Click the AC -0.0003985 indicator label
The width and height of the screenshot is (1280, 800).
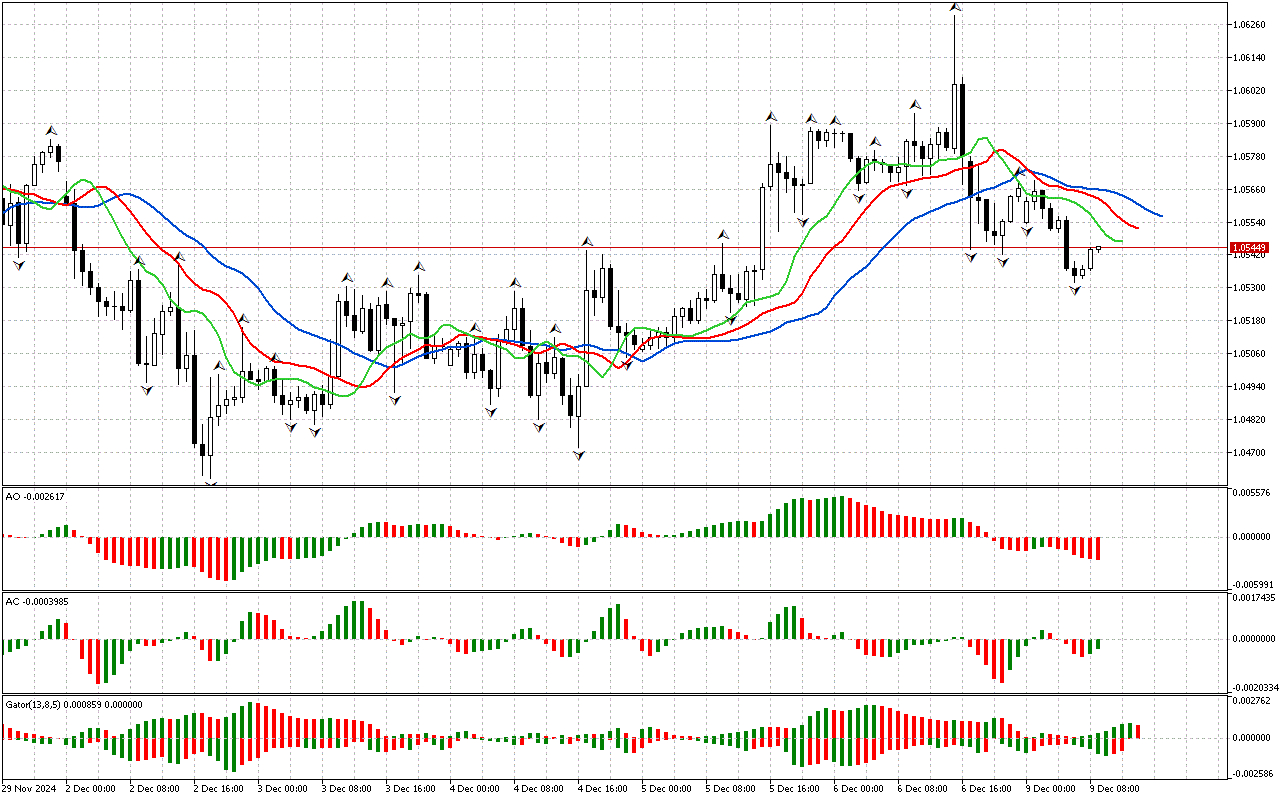click(38, 601)
